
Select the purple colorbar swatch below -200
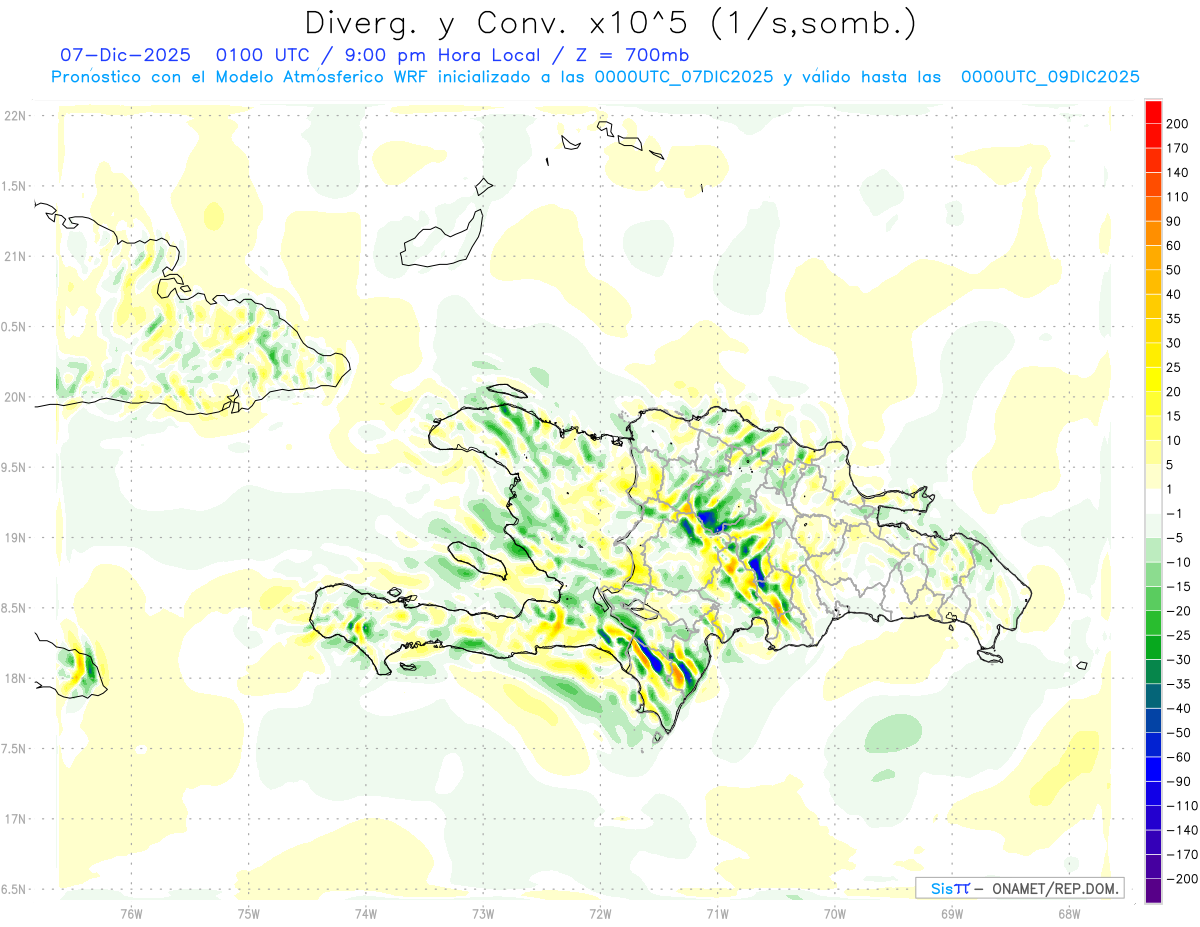coord(1153,891)
